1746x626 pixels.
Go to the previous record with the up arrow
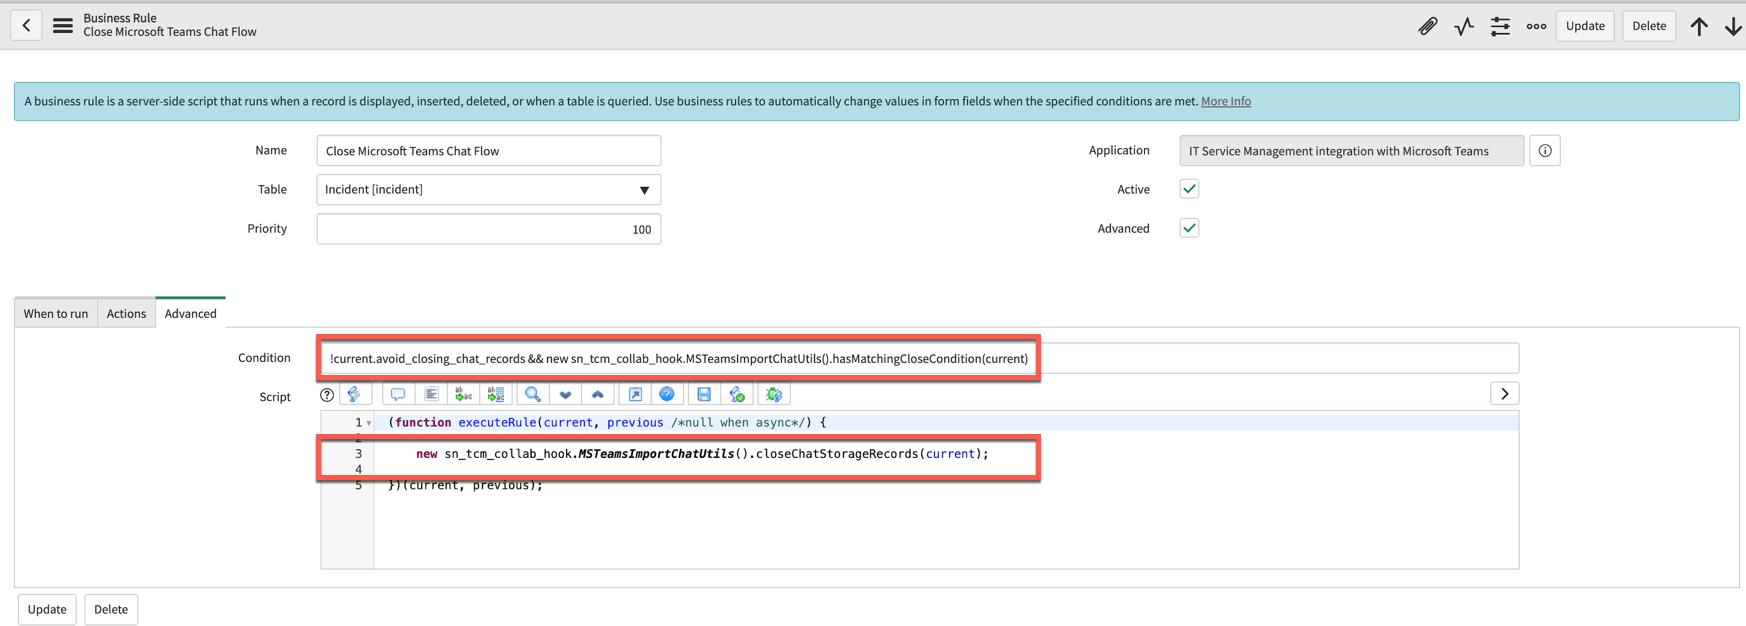pyautogui.click(x=1699, y=26)
